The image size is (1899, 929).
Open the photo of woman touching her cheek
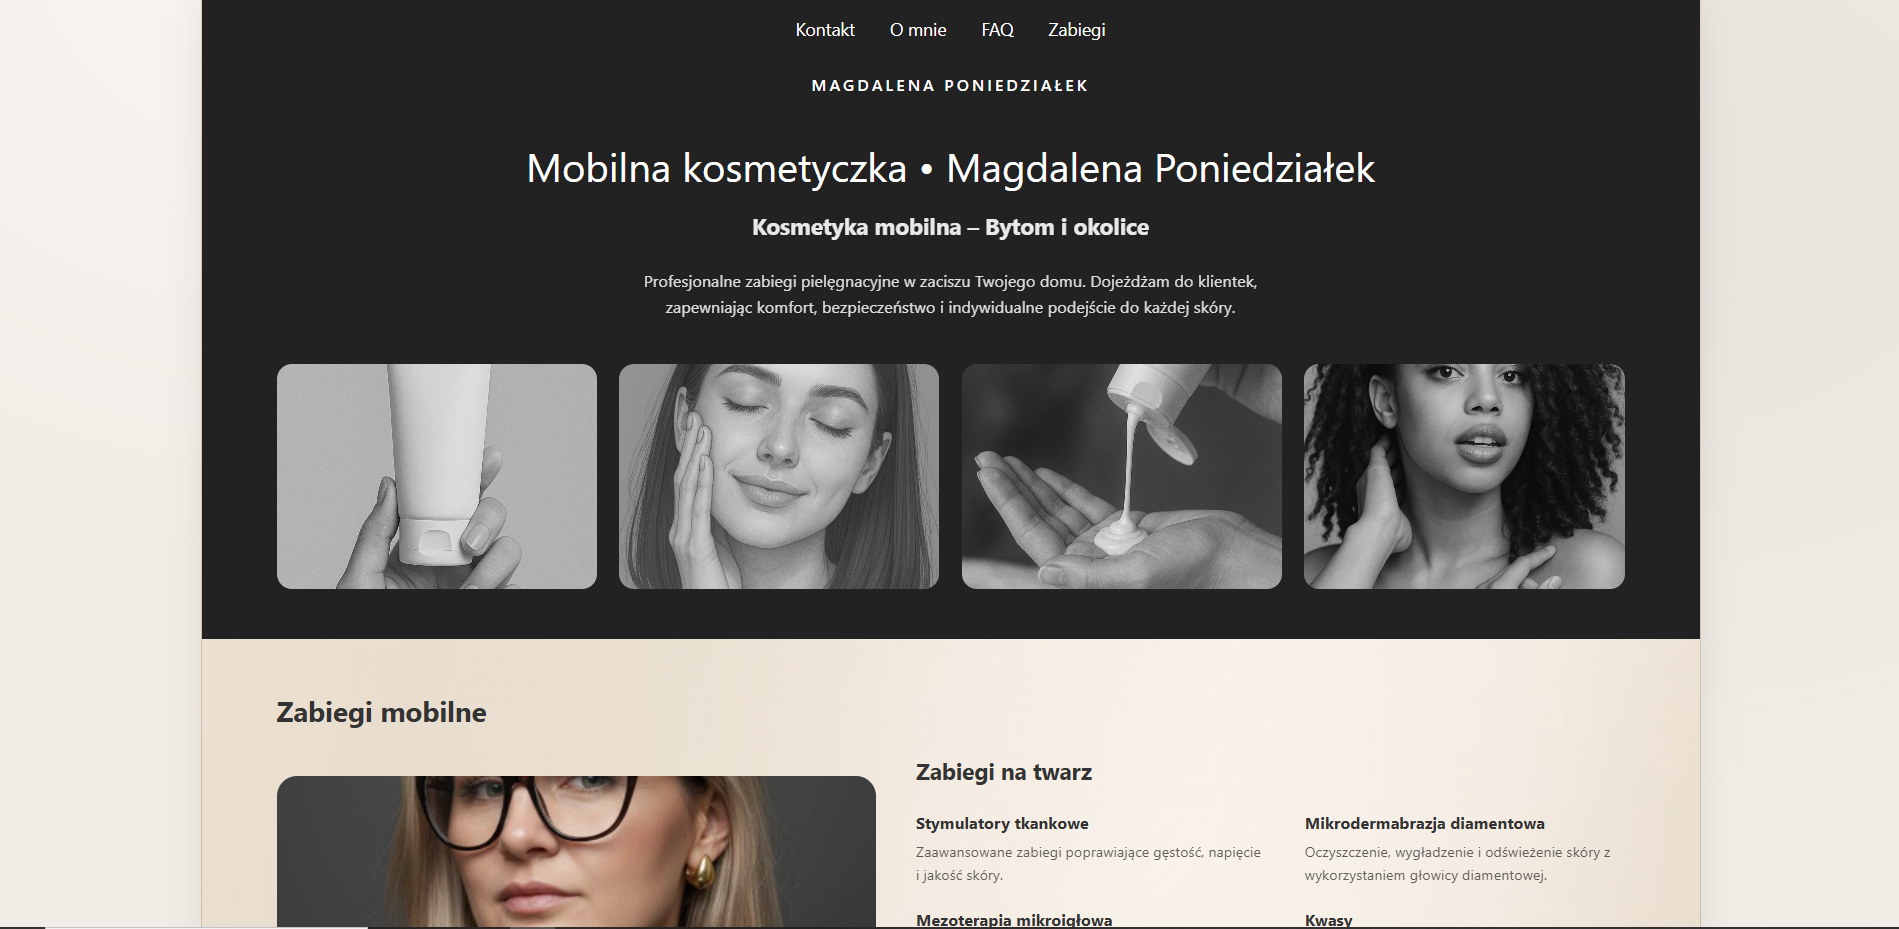point(779,476)
